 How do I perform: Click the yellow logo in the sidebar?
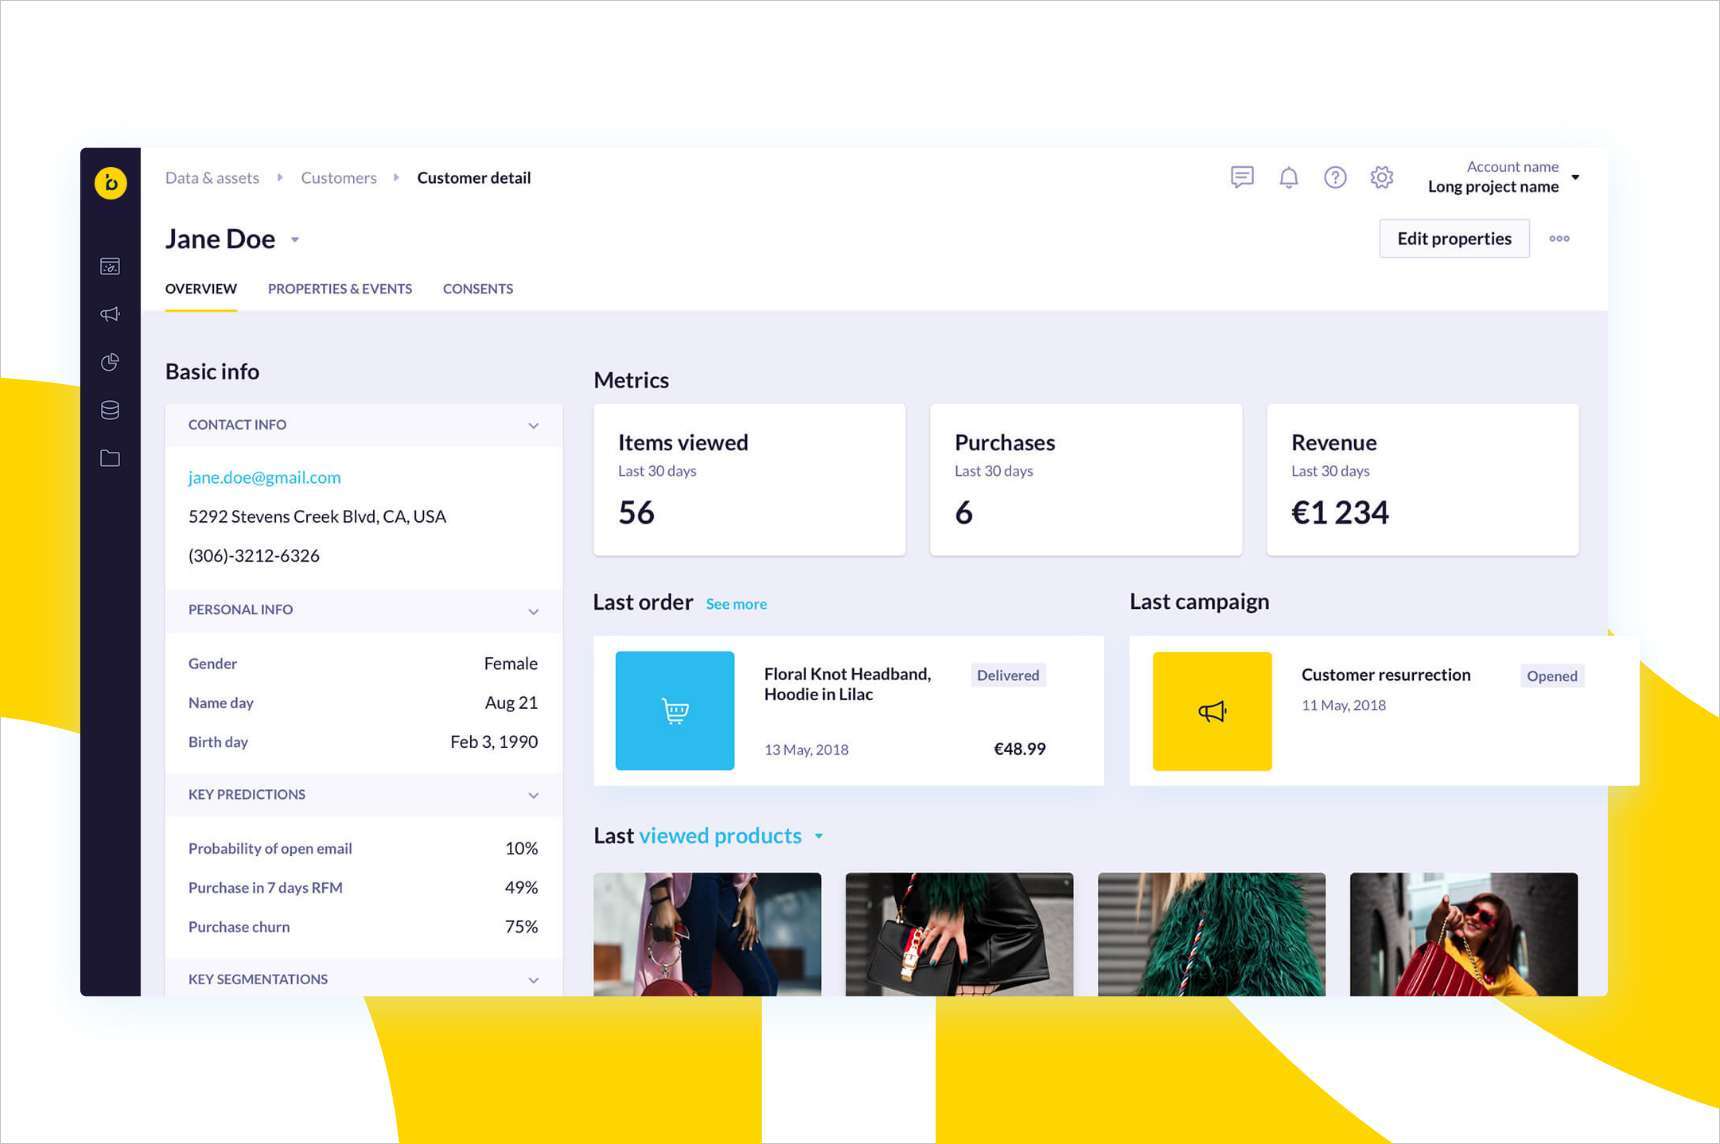[x=110, y=183]
